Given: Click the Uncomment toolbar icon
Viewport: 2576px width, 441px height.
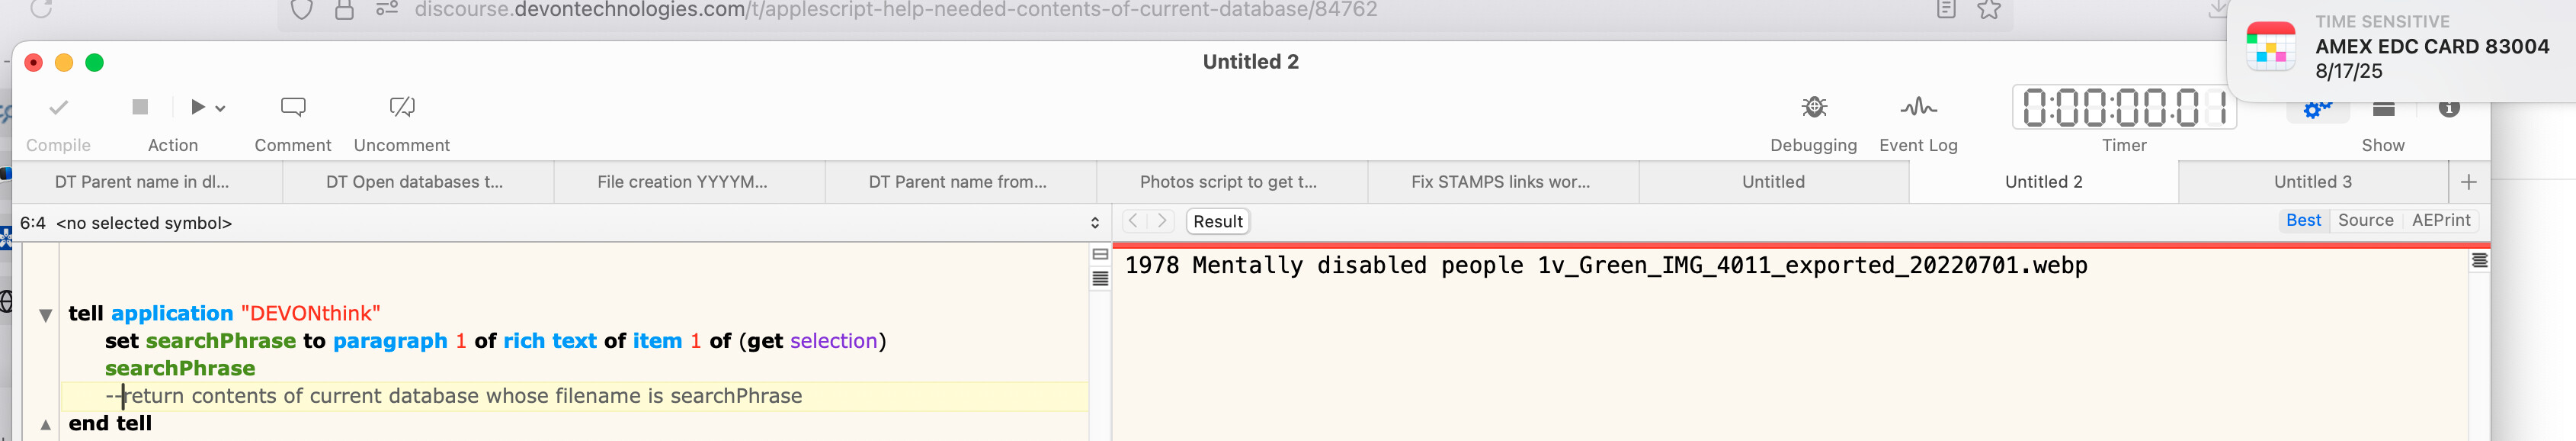Looking at the screenshot, I should point(402,107).
